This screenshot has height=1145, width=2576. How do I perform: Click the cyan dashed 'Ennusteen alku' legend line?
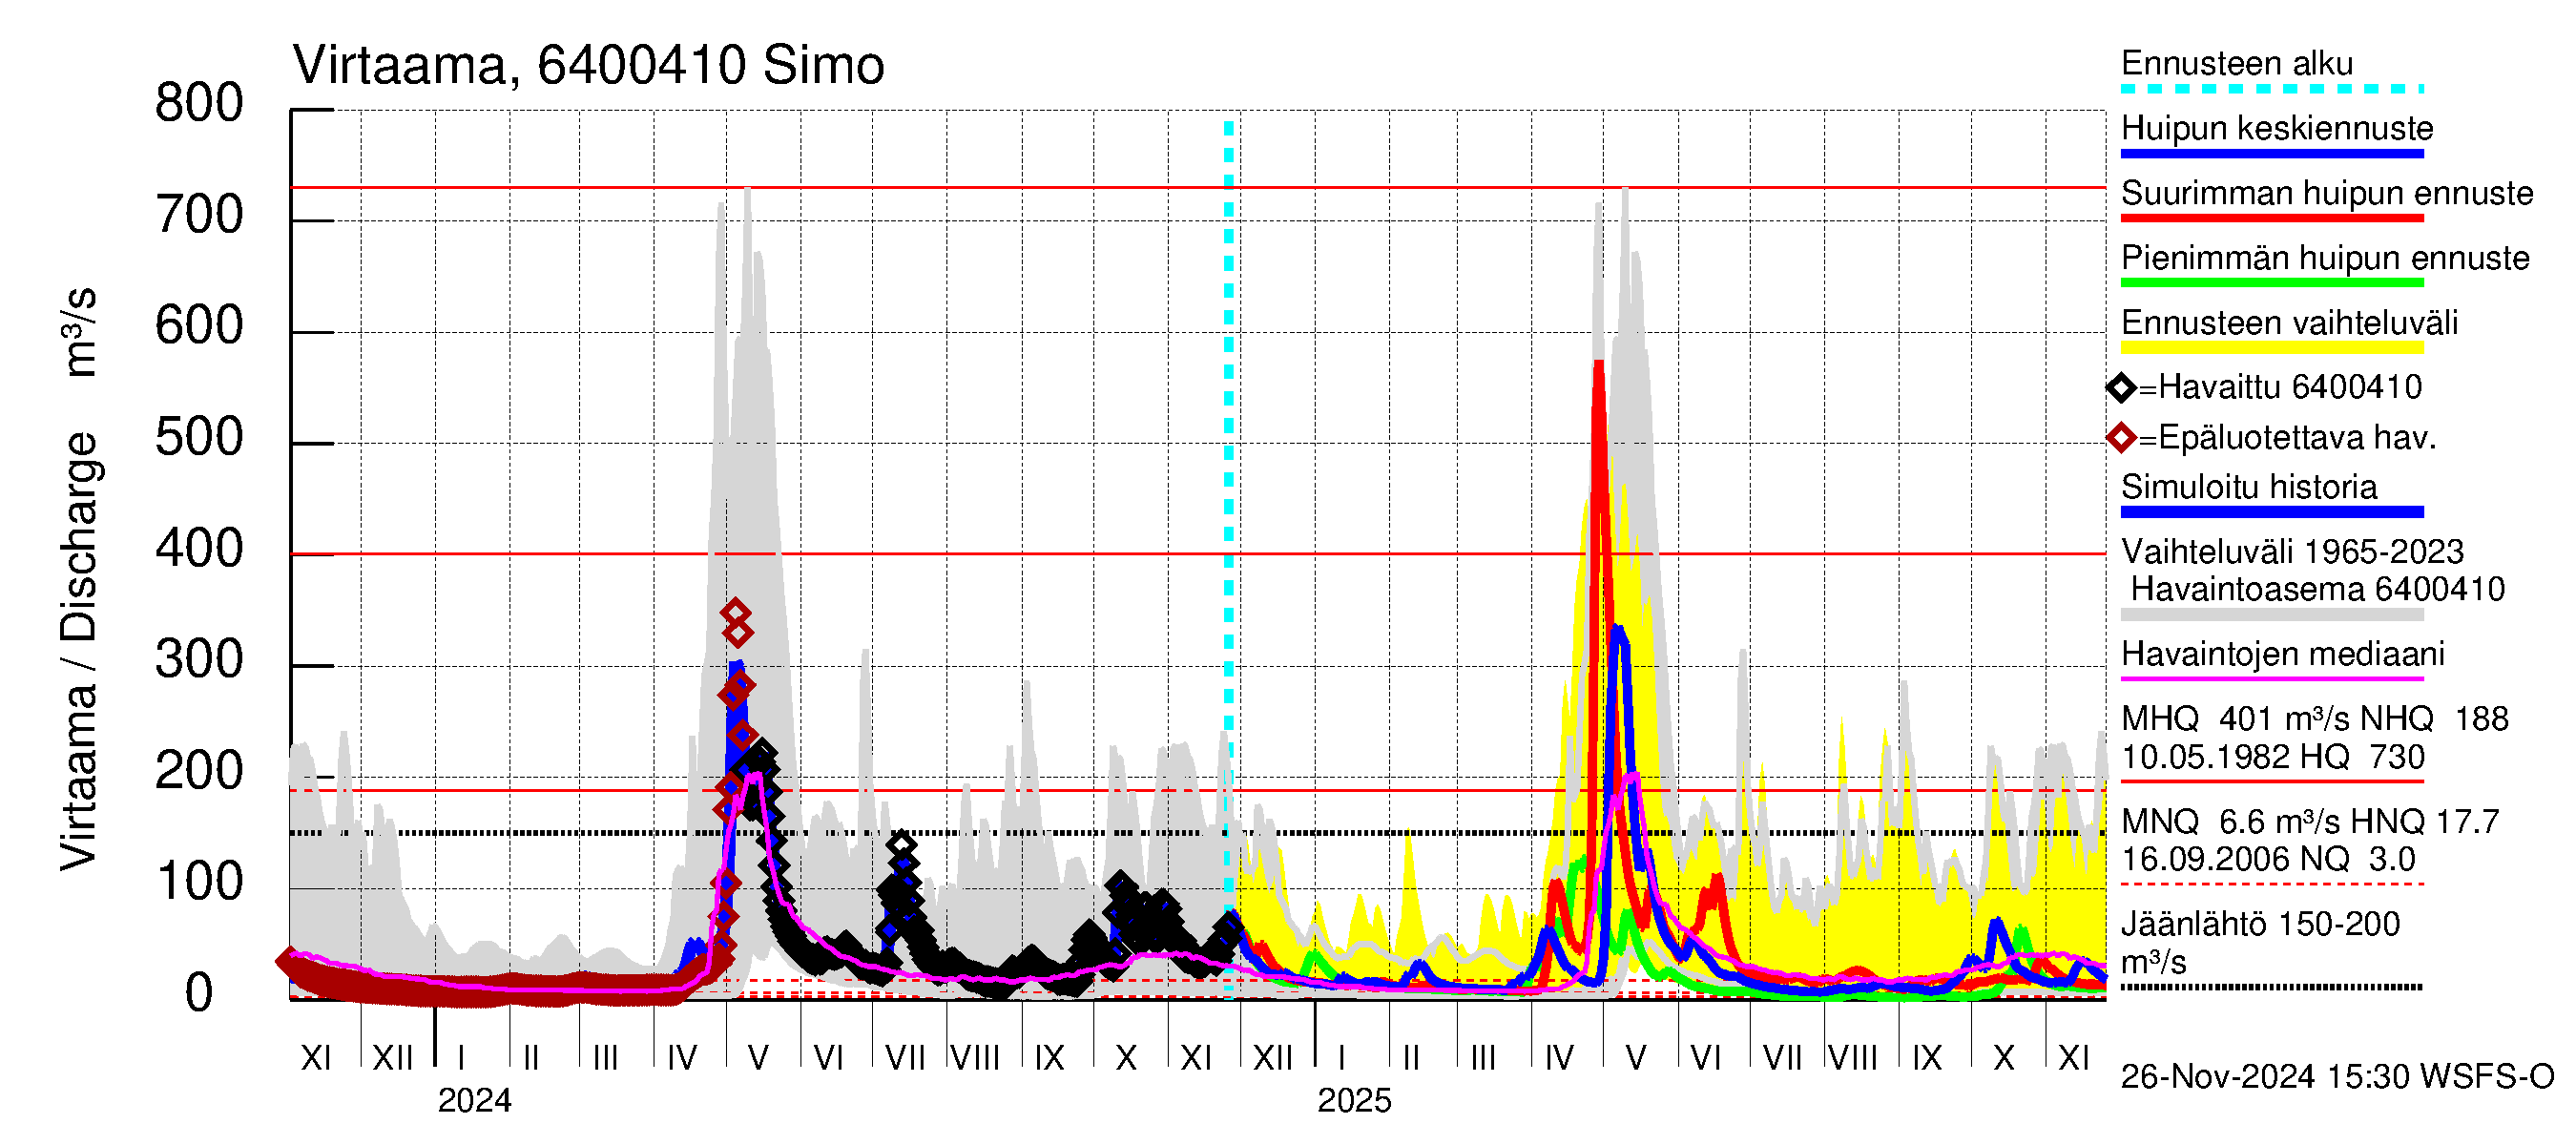coord(2272,89)
